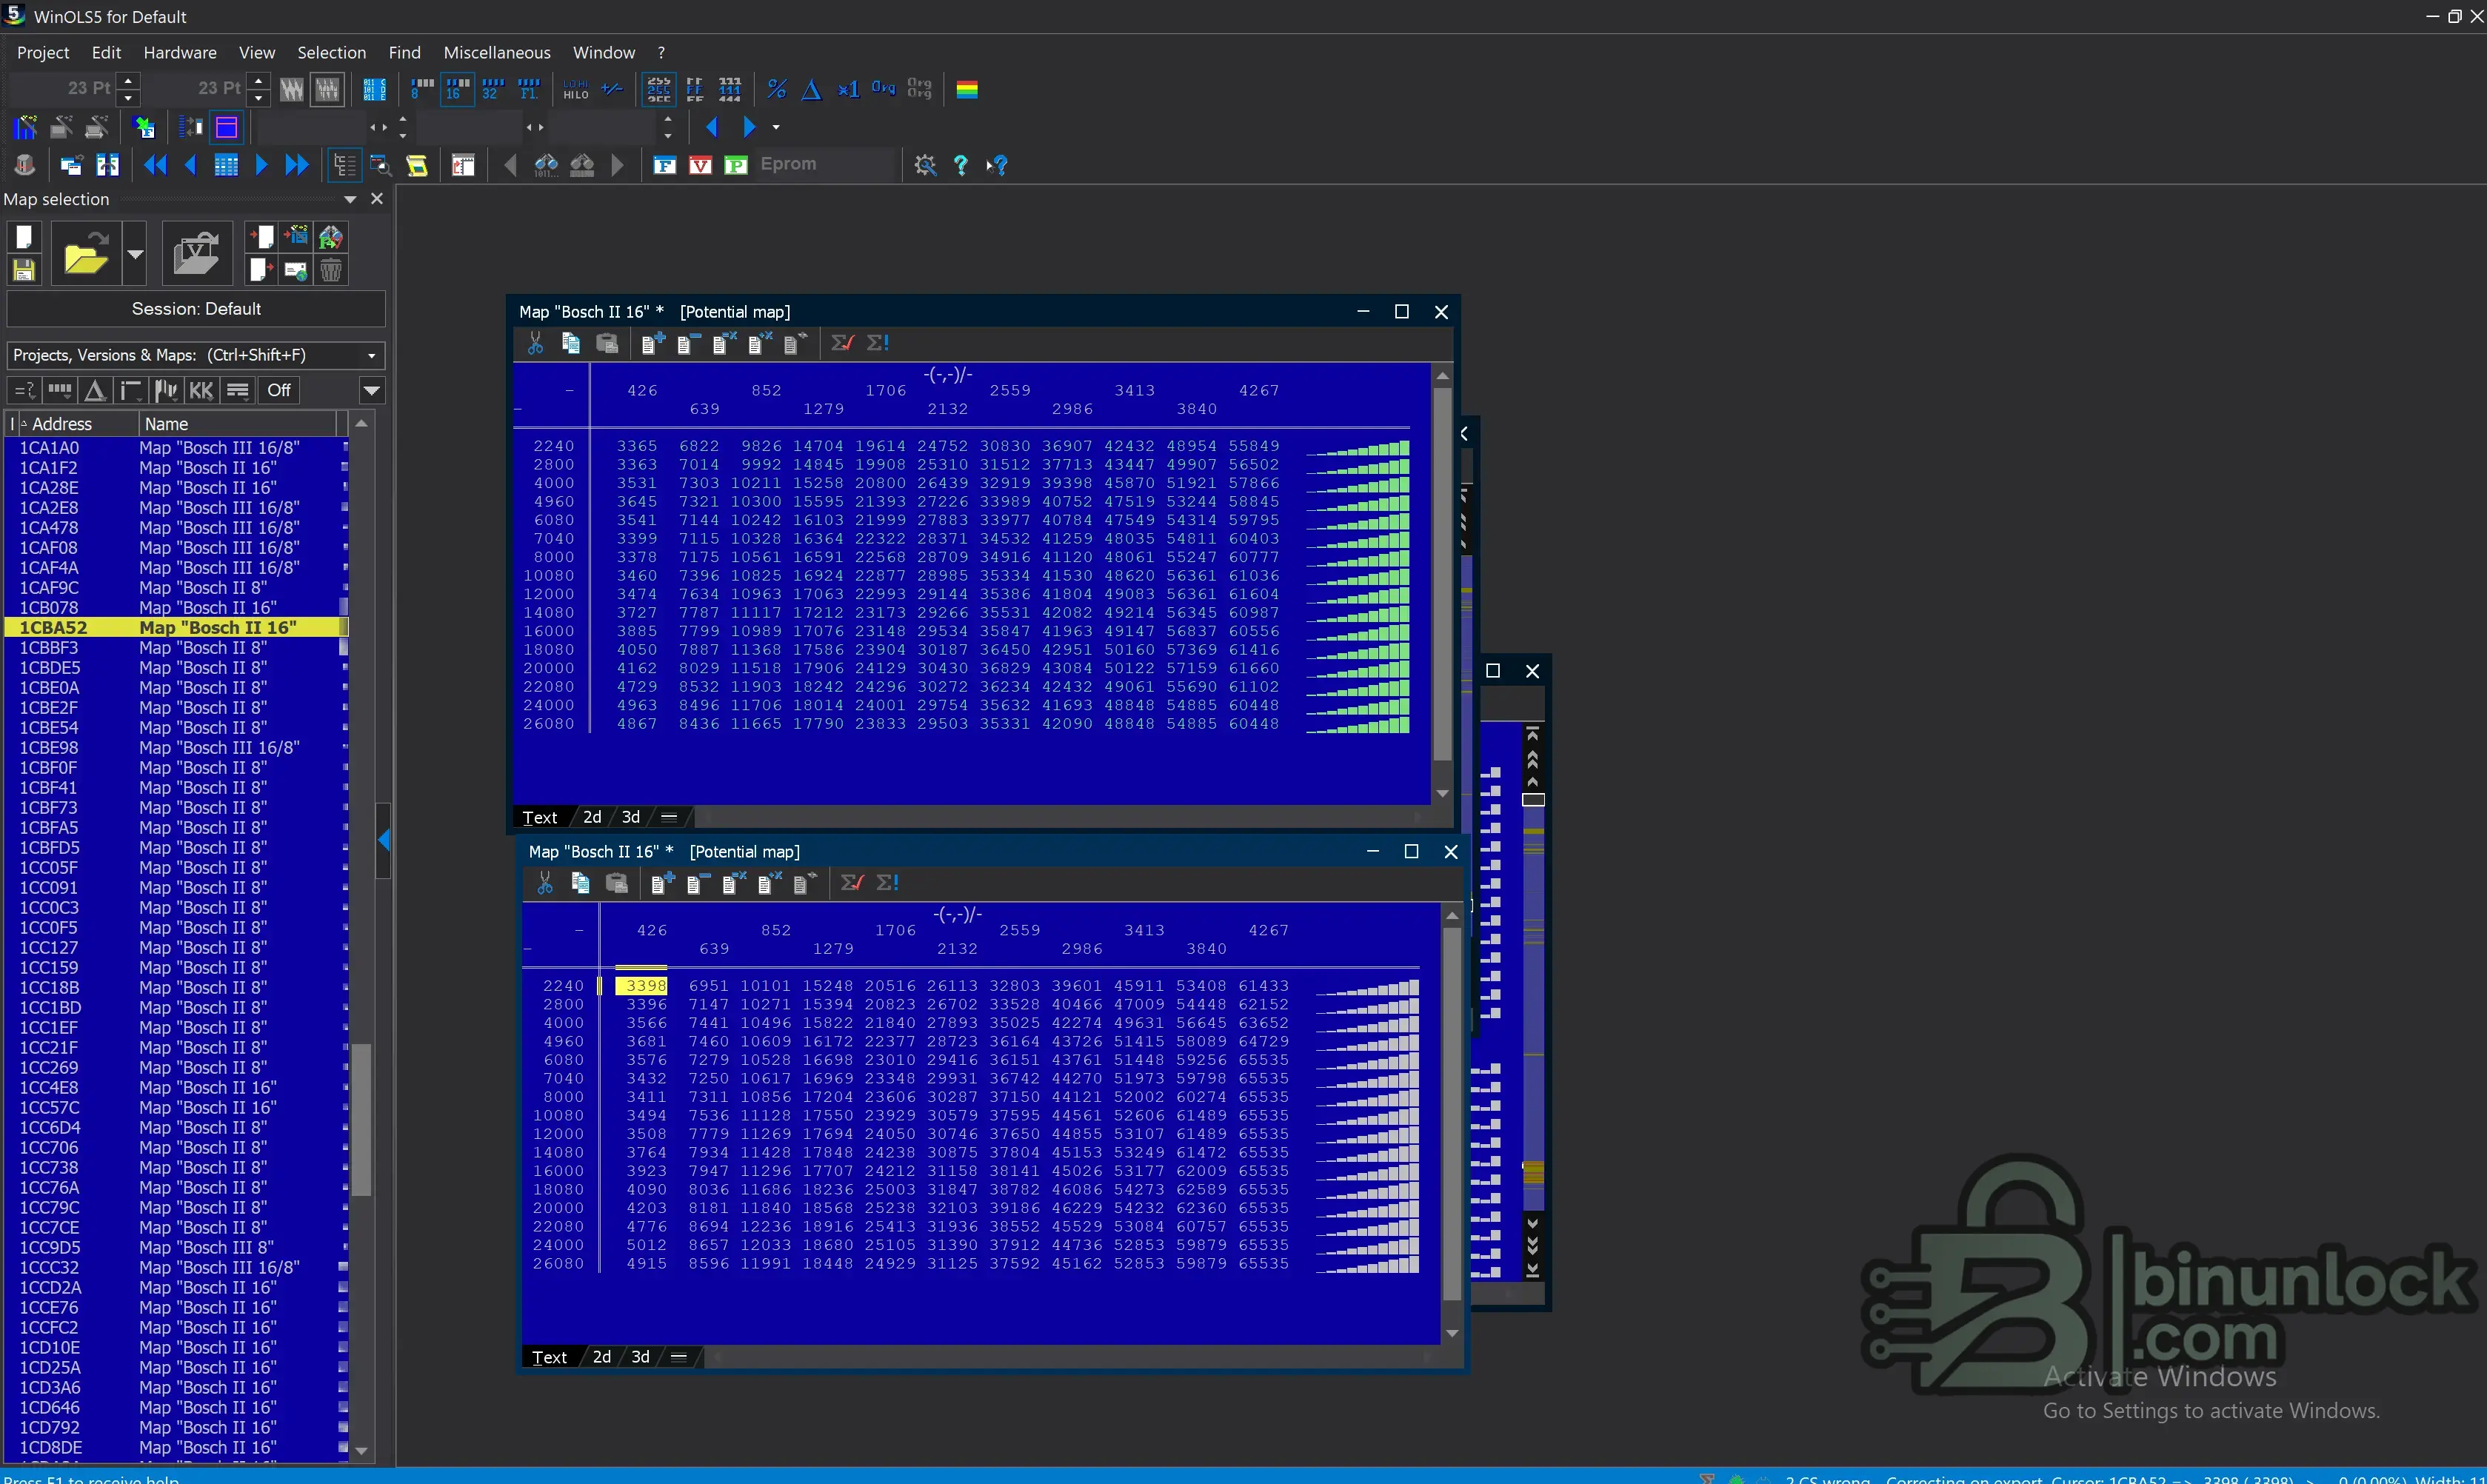The width and height of the screenshot is (2487, 1484).
Task: Create a new project in Map selection
Action: click(x=24, y=237)
